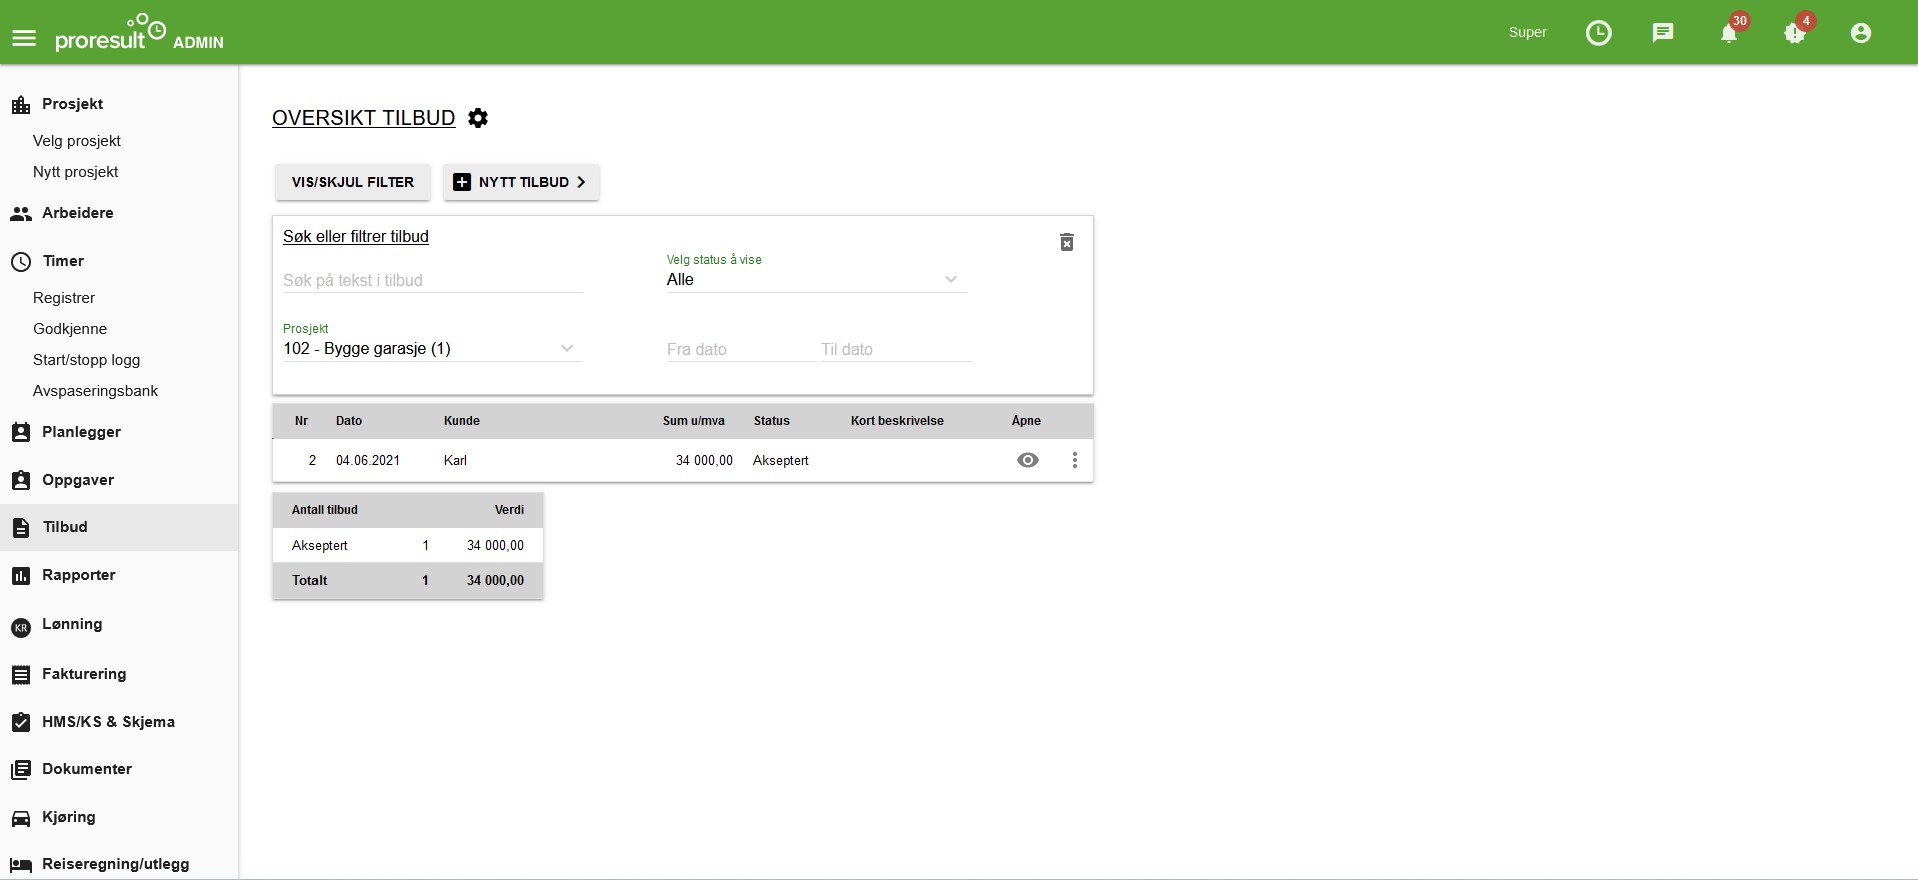This screenshot has width=1918, height=880.
Task: Open tilbud 2 with the eye icon
Action: [x=1027, y=460]
